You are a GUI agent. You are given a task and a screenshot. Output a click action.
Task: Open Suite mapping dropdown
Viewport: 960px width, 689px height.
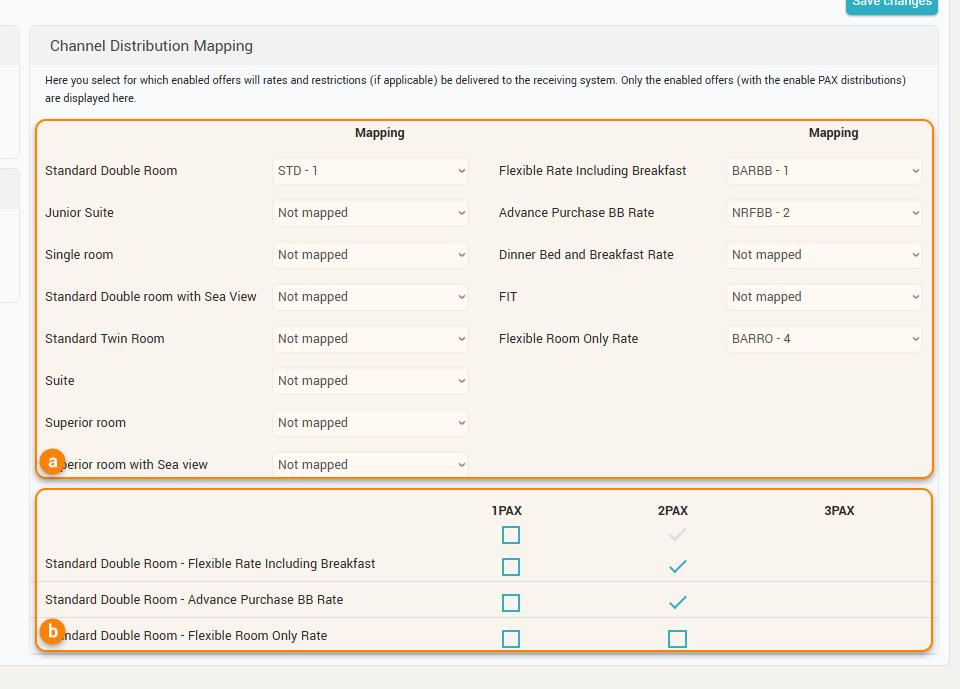[370, 381]
